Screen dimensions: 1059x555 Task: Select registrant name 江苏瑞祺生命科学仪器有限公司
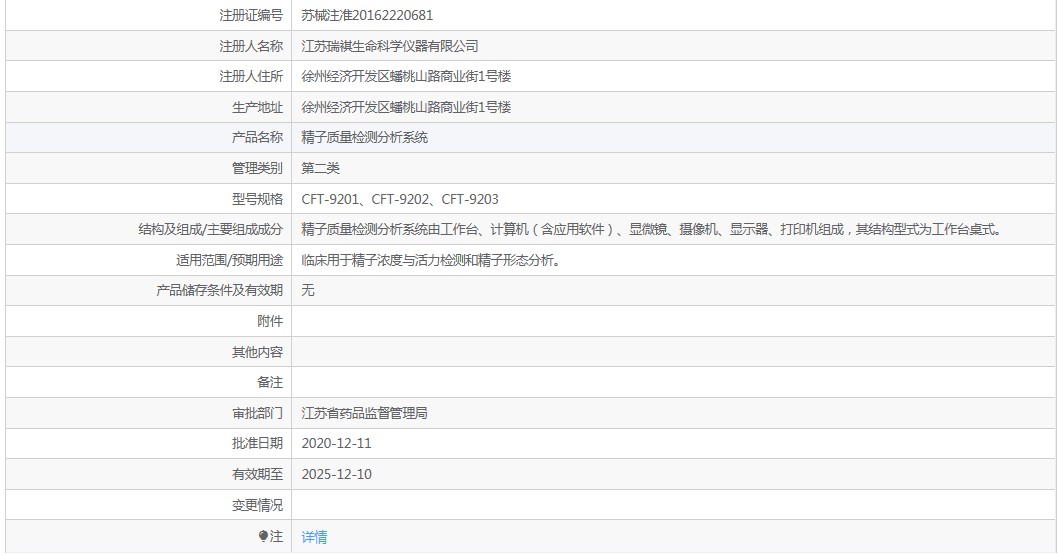pos(390,46)
